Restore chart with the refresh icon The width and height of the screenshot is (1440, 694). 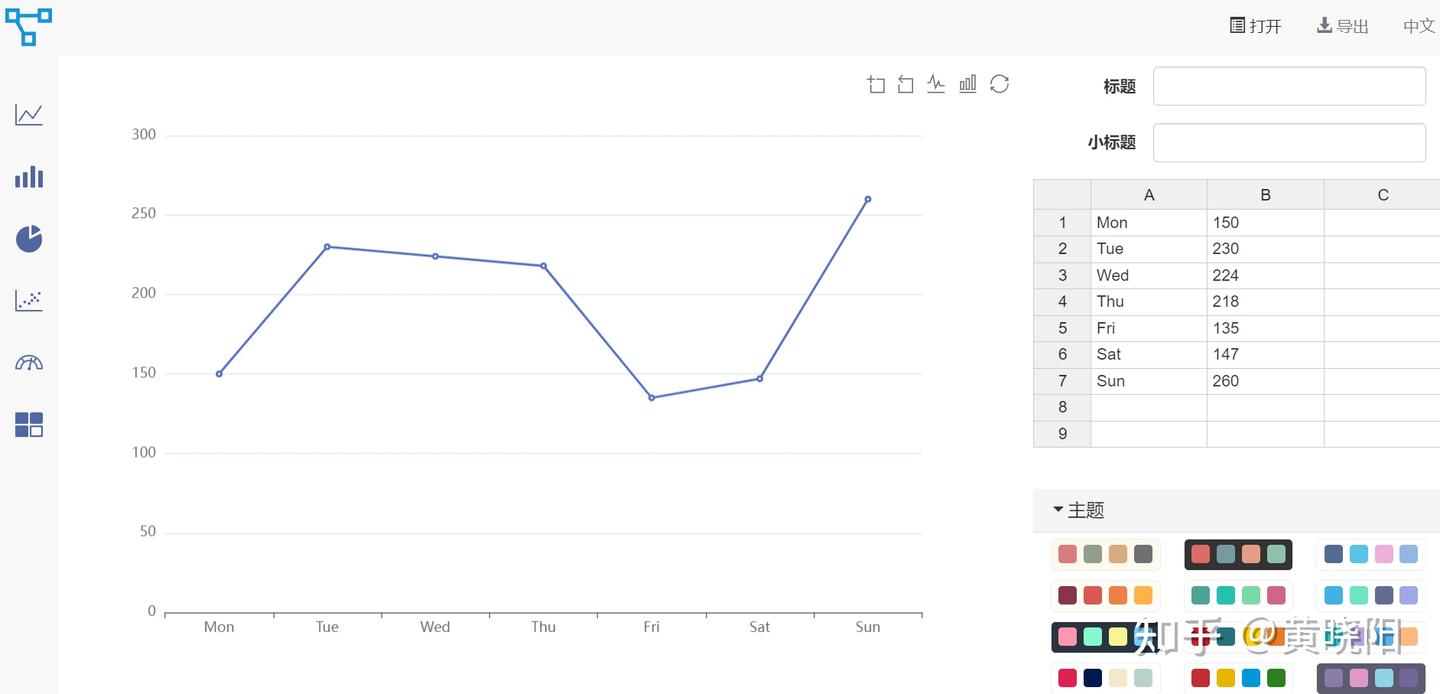click(999, 84)
